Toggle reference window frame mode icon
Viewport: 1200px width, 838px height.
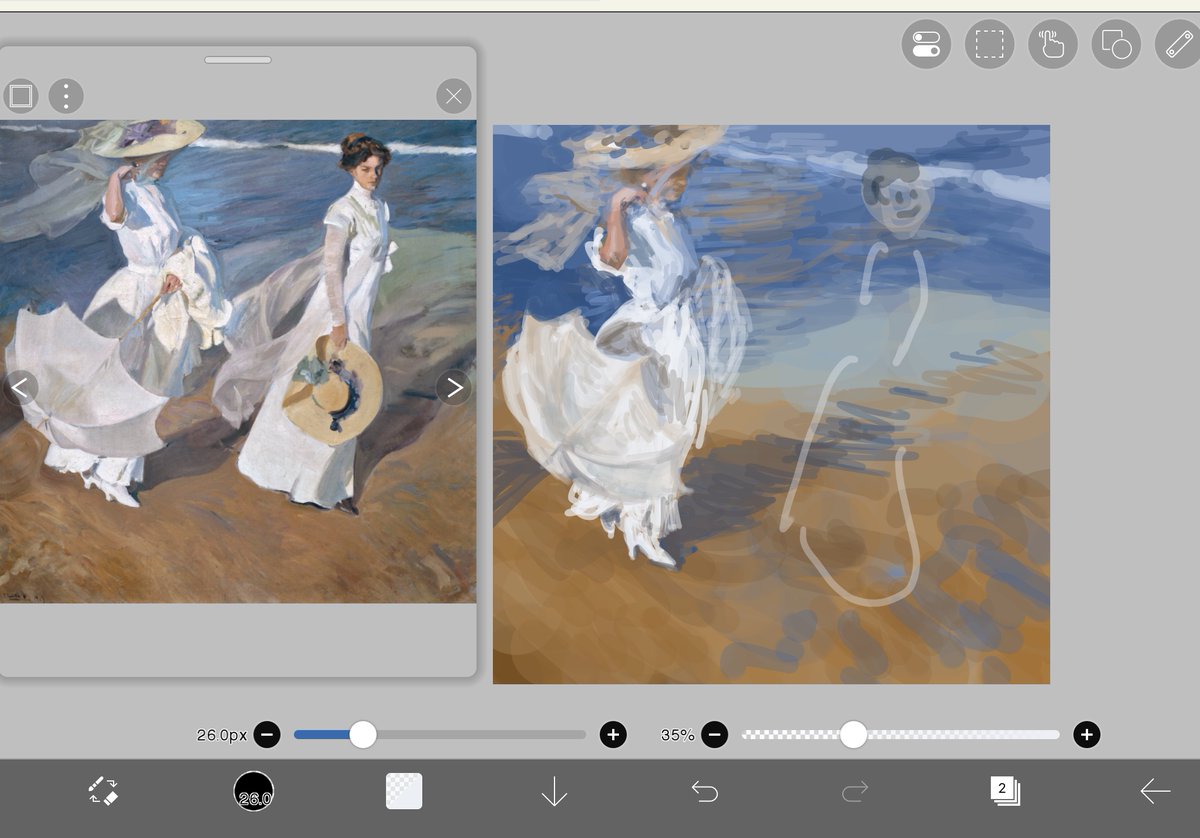pyautogui.click(x=20, y=96)
